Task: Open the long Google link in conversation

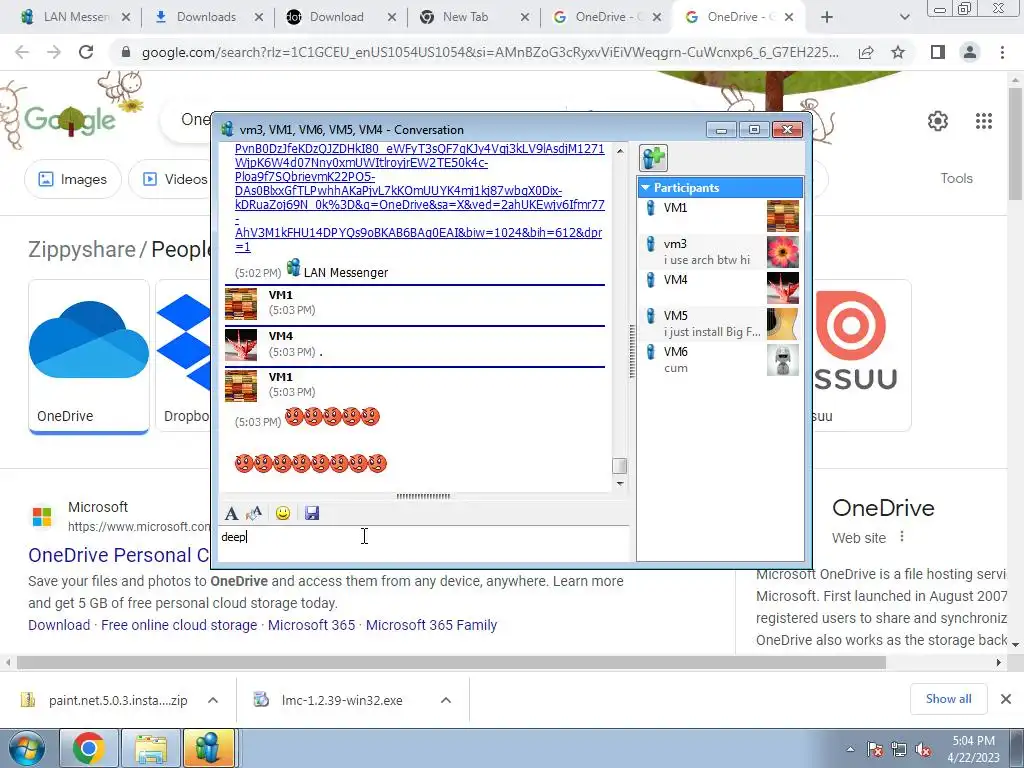Action: click(419, 198)
